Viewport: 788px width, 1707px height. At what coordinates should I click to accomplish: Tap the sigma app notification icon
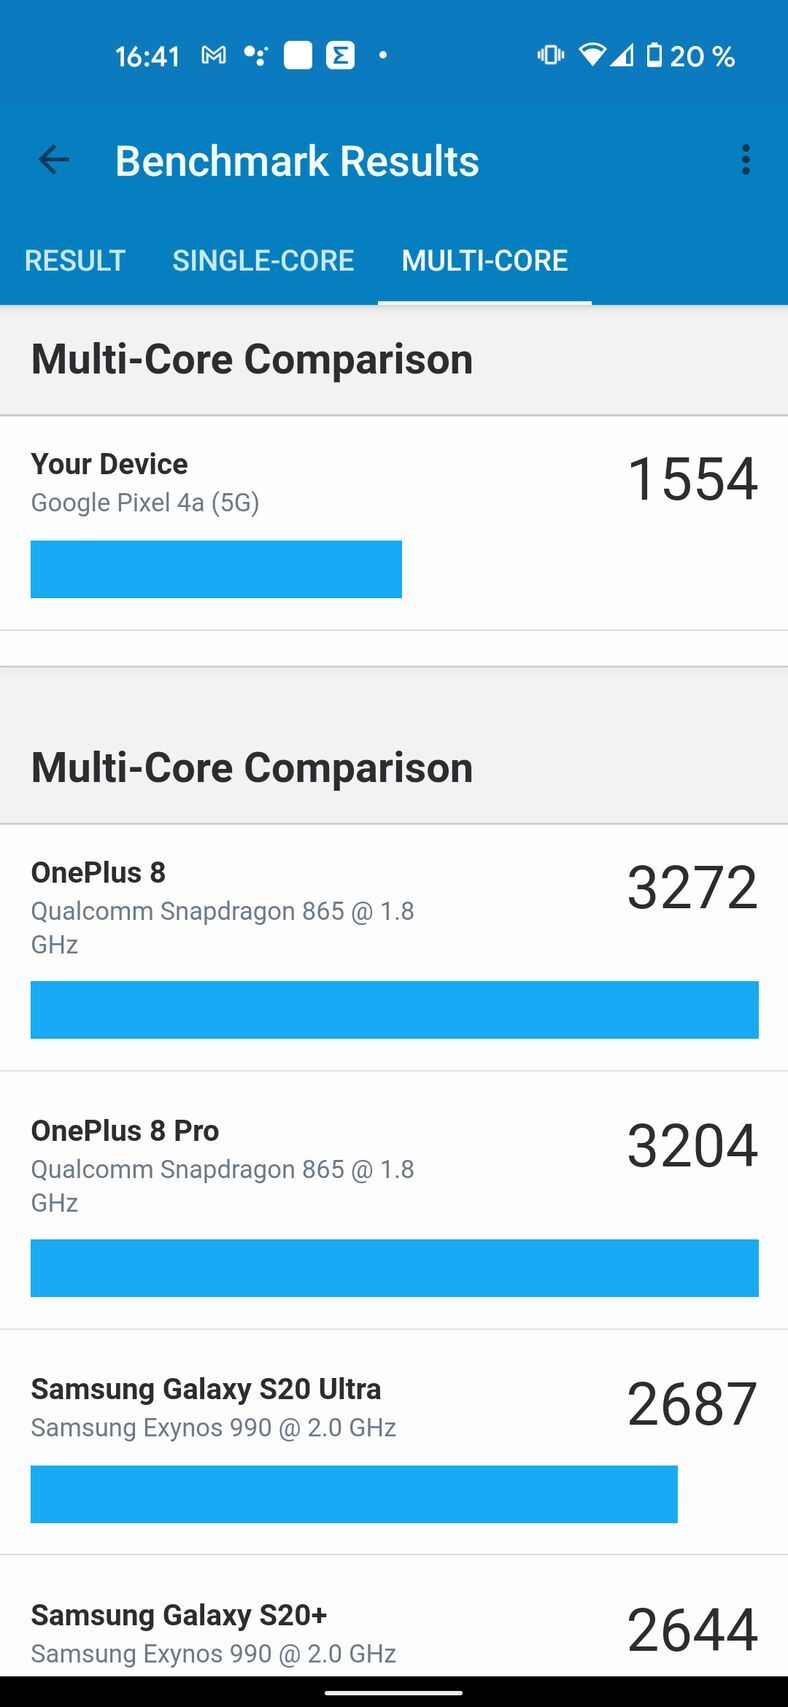(341, 55)
